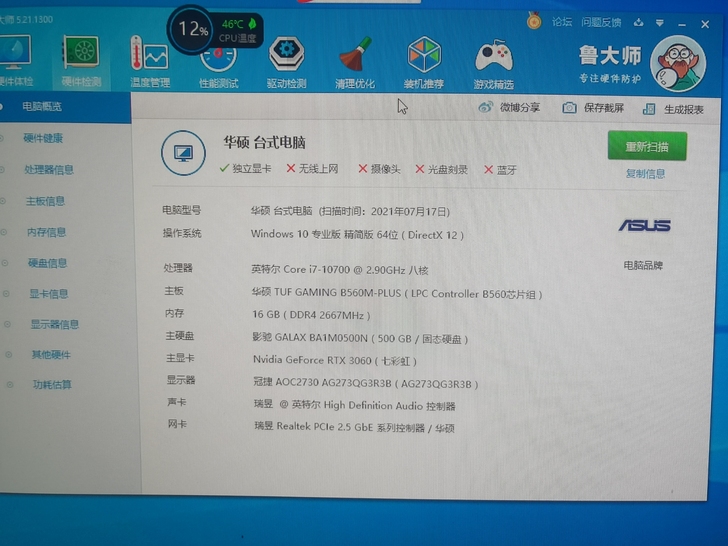Click the gold medal icon in title bar
This screenshot has width=728, height=546.
pyautogui.click(x=534, y=21)
